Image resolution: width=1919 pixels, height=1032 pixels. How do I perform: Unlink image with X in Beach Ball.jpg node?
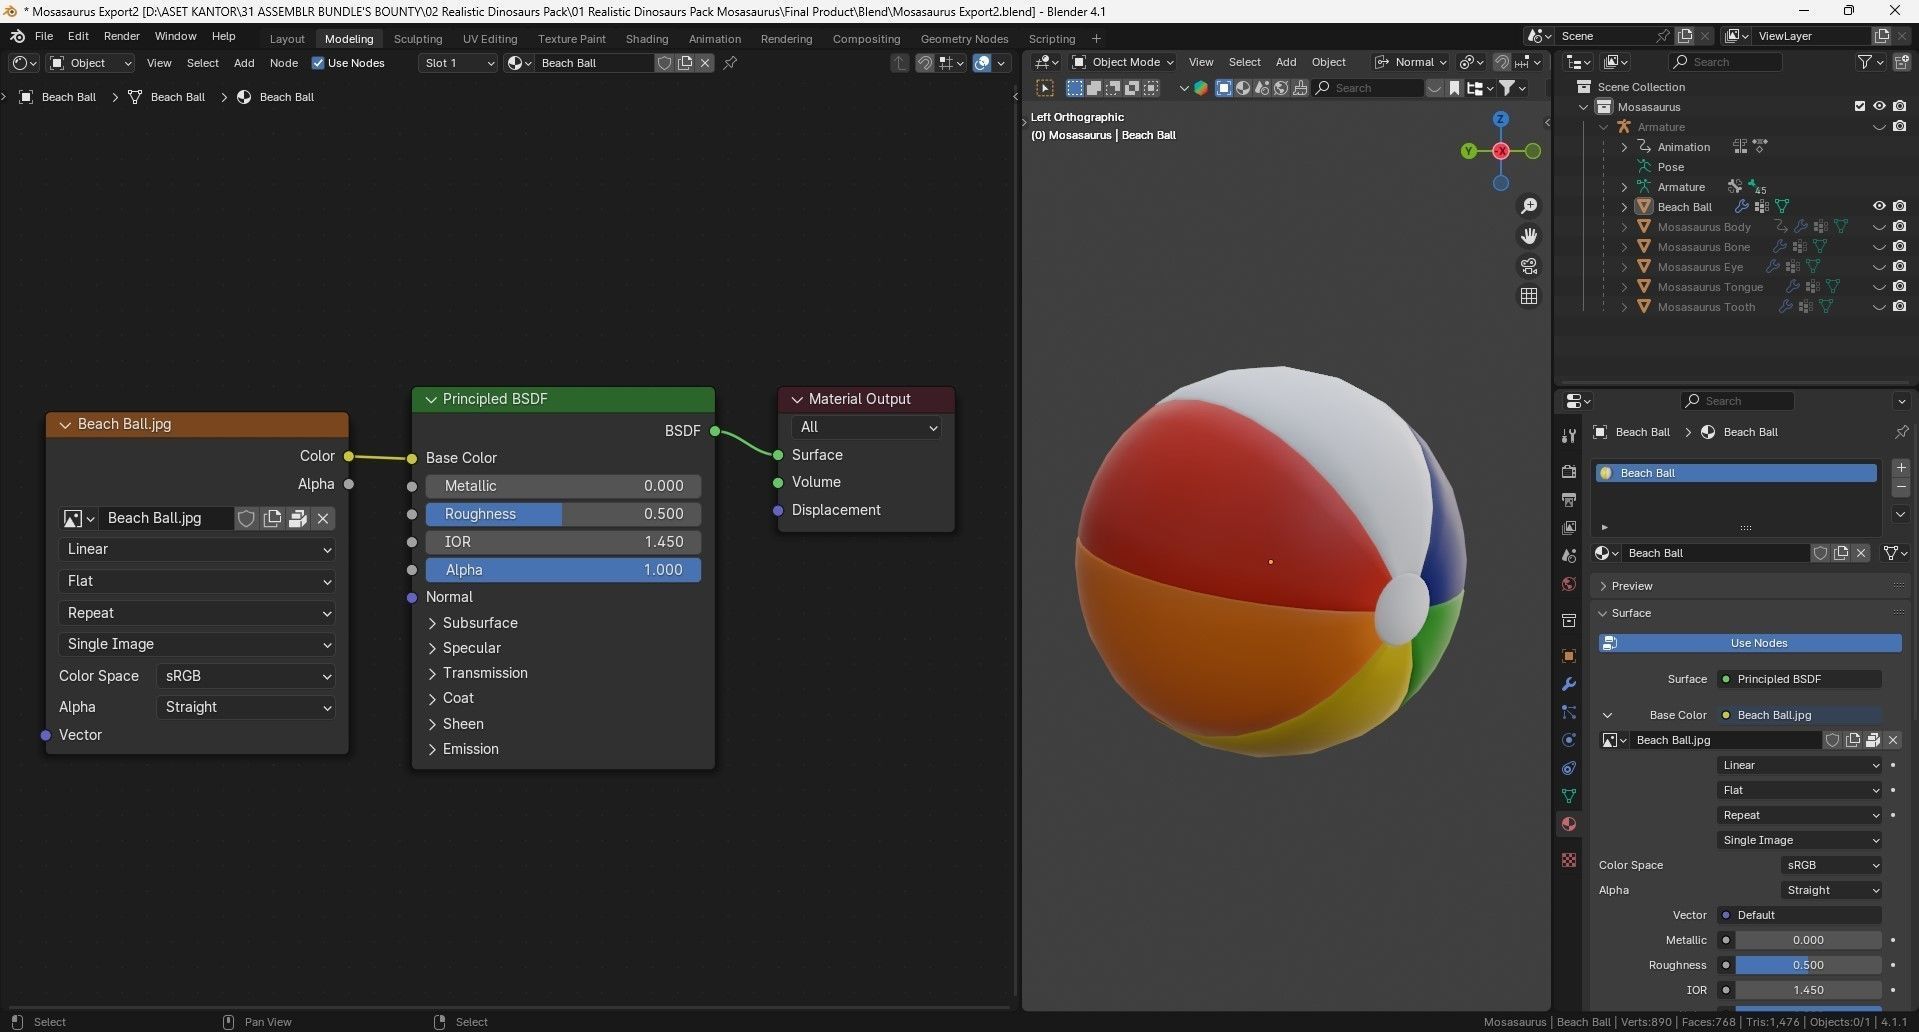point(323,518)
